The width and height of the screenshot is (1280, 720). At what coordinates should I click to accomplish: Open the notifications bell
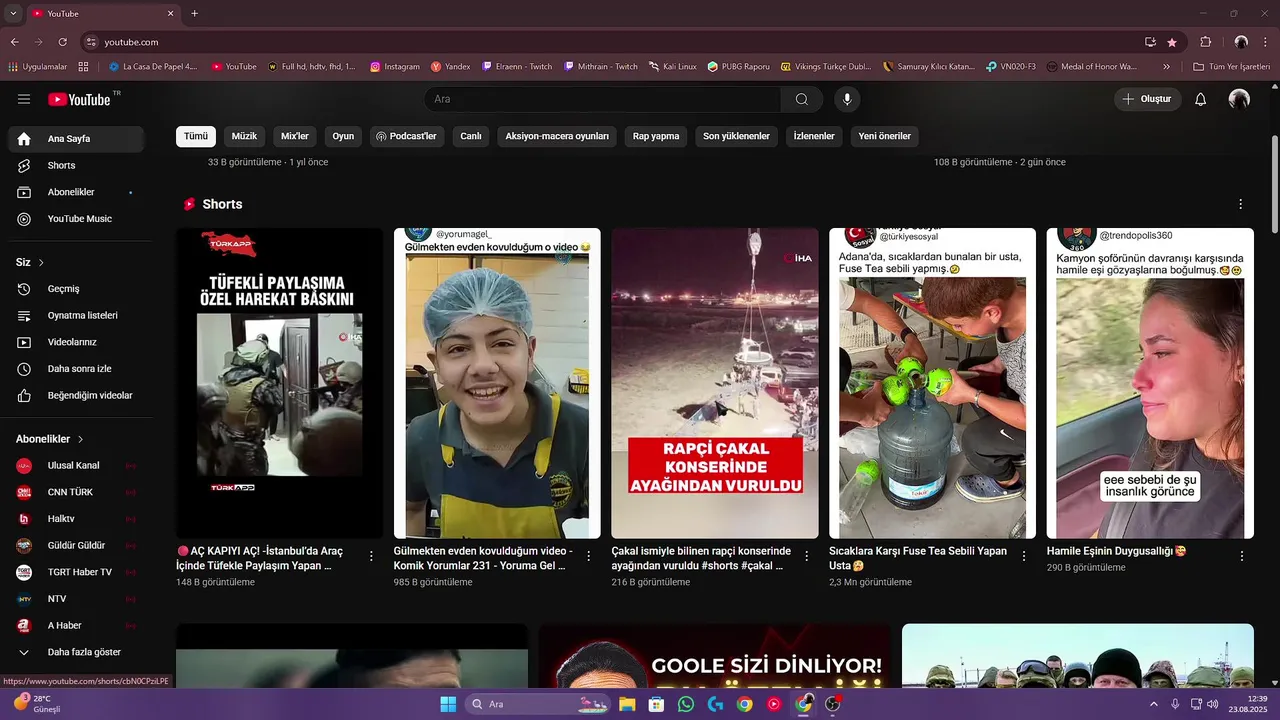(x=1201, y=99)
